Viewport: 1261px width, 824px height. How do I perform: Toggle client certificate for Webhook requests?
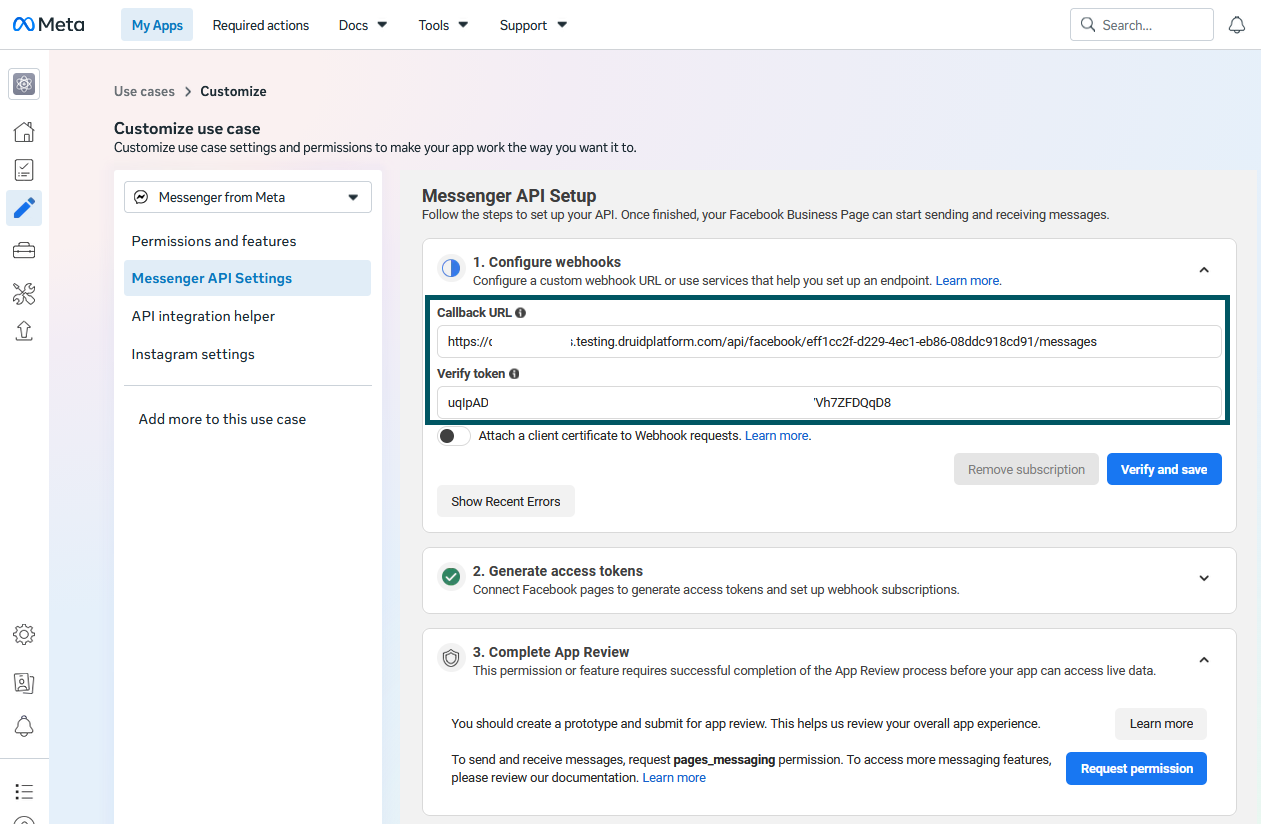click(454, 436)
